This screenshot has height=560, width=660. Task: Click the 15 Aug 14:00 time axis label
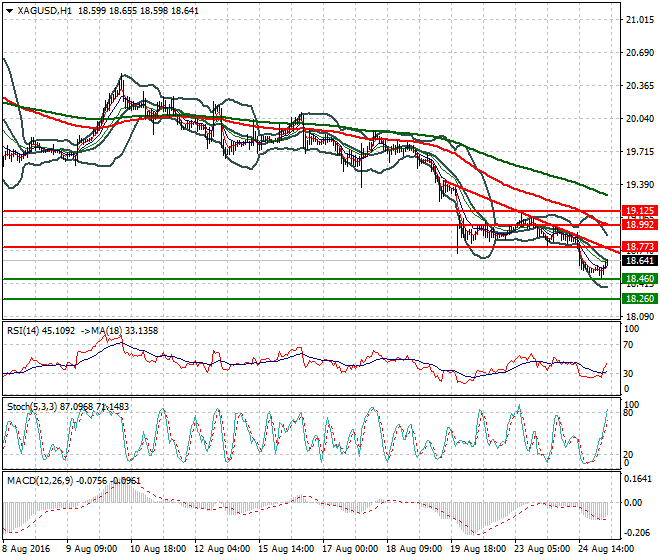point(286,549)
